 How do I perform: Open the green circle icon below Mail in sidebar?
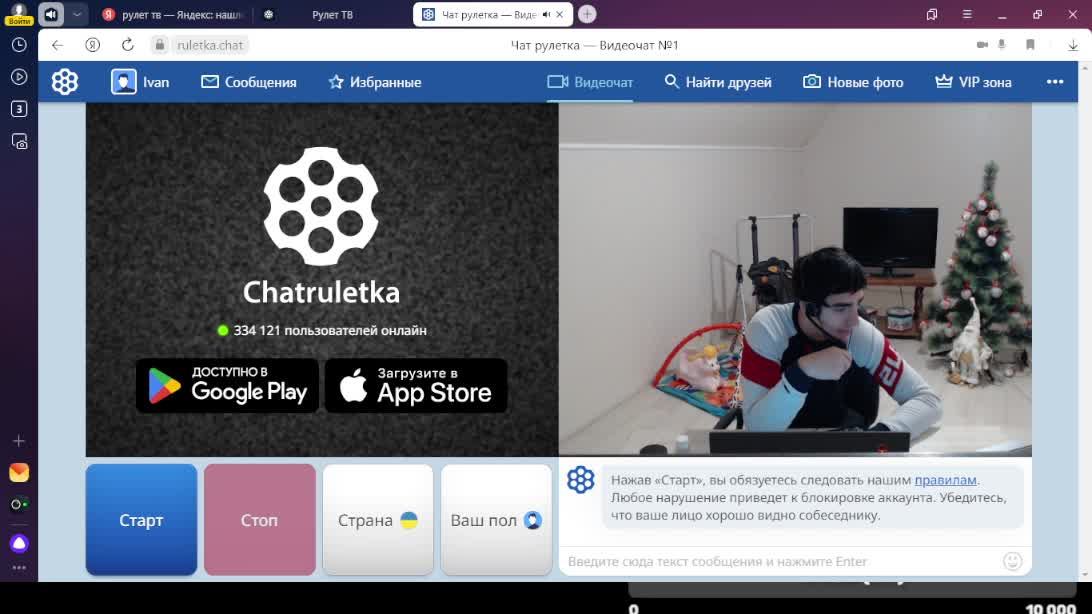19,505
